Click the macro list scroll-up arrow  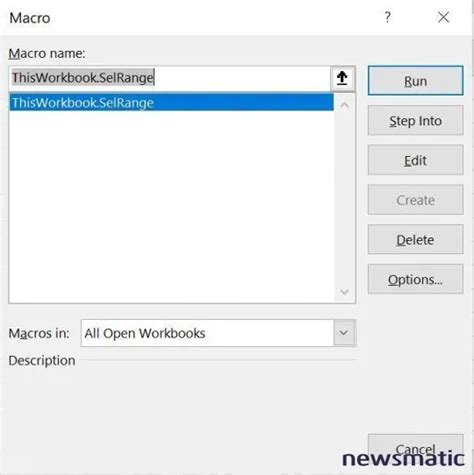tap(345, 105)
